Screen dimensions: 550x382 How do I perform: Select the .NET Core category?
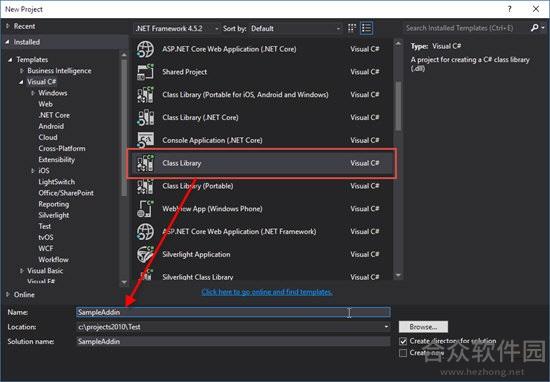tap(54, 115)
